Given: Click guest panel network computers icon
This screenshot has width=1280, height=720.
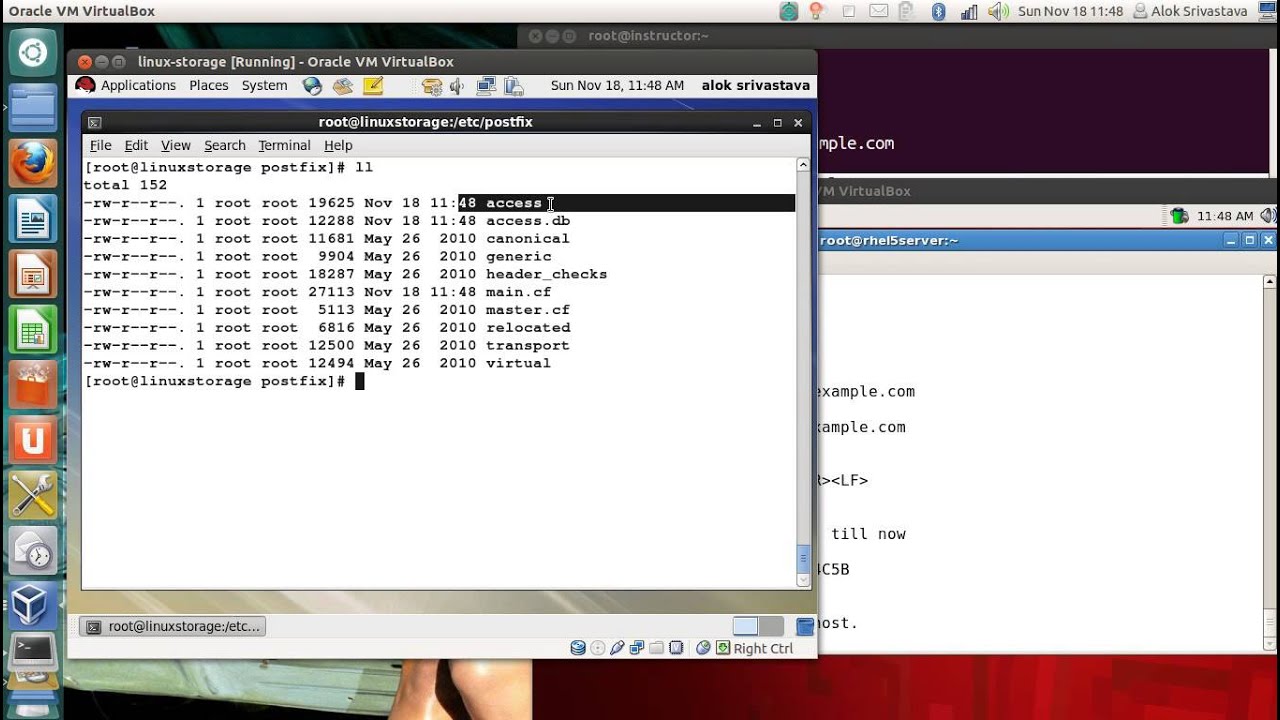Looking at the screenshot, I should [x=487, y=86].
